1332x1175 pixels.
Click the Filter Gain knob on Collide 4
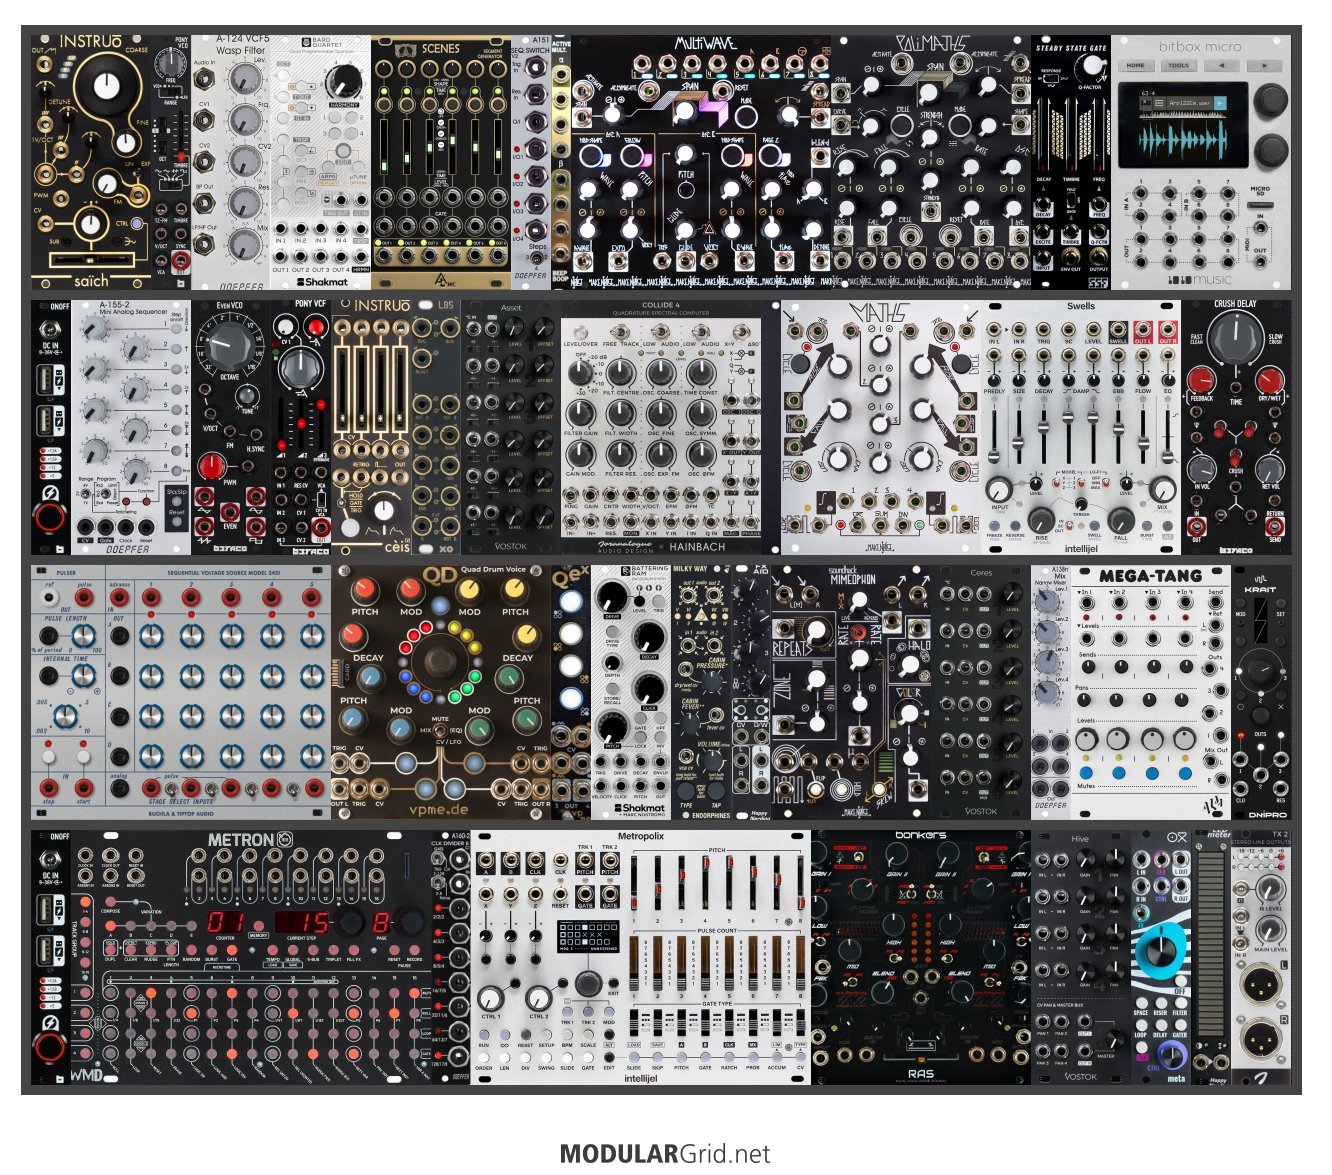click(581, 412)
